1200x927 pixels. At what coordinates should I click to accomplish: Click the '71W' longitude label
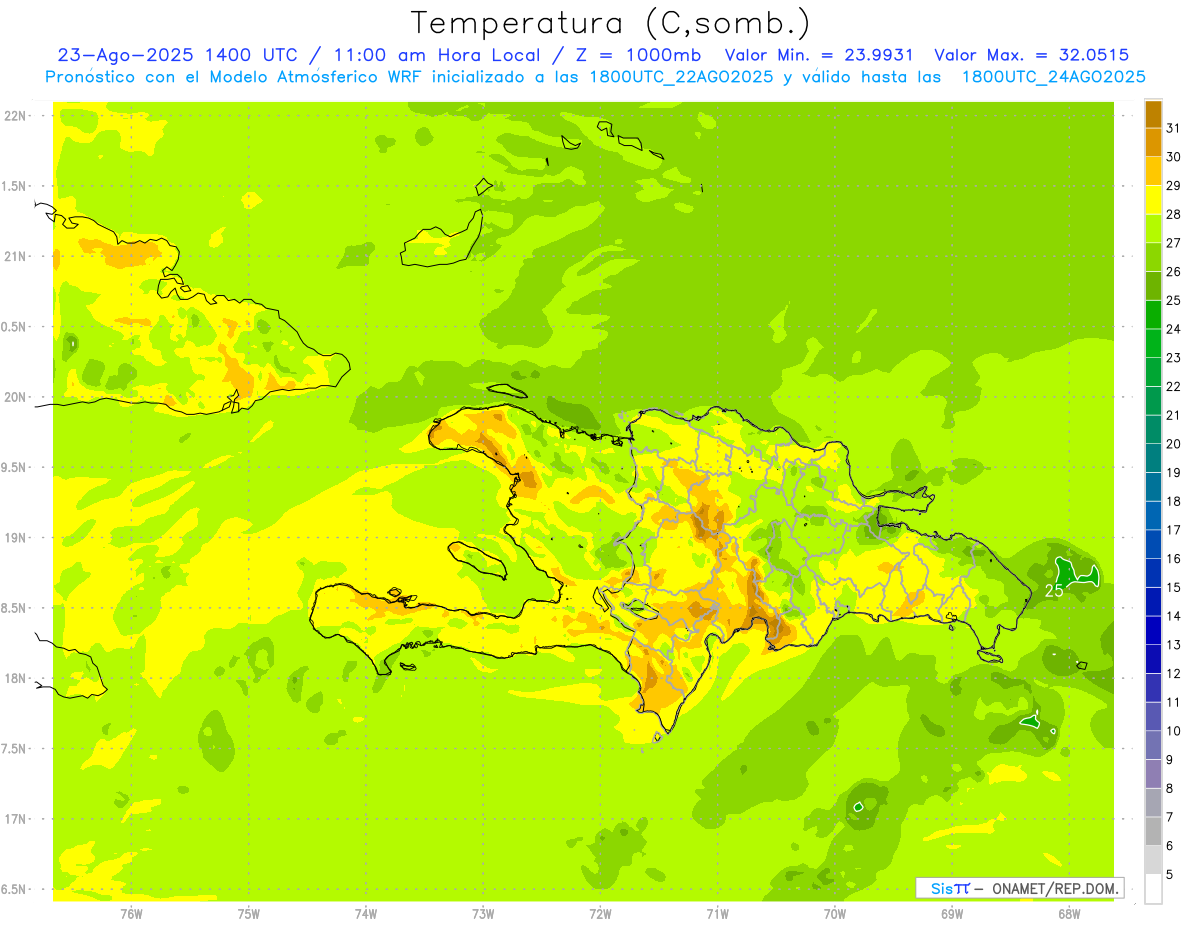pyautogui.click(x=717, y=913)
